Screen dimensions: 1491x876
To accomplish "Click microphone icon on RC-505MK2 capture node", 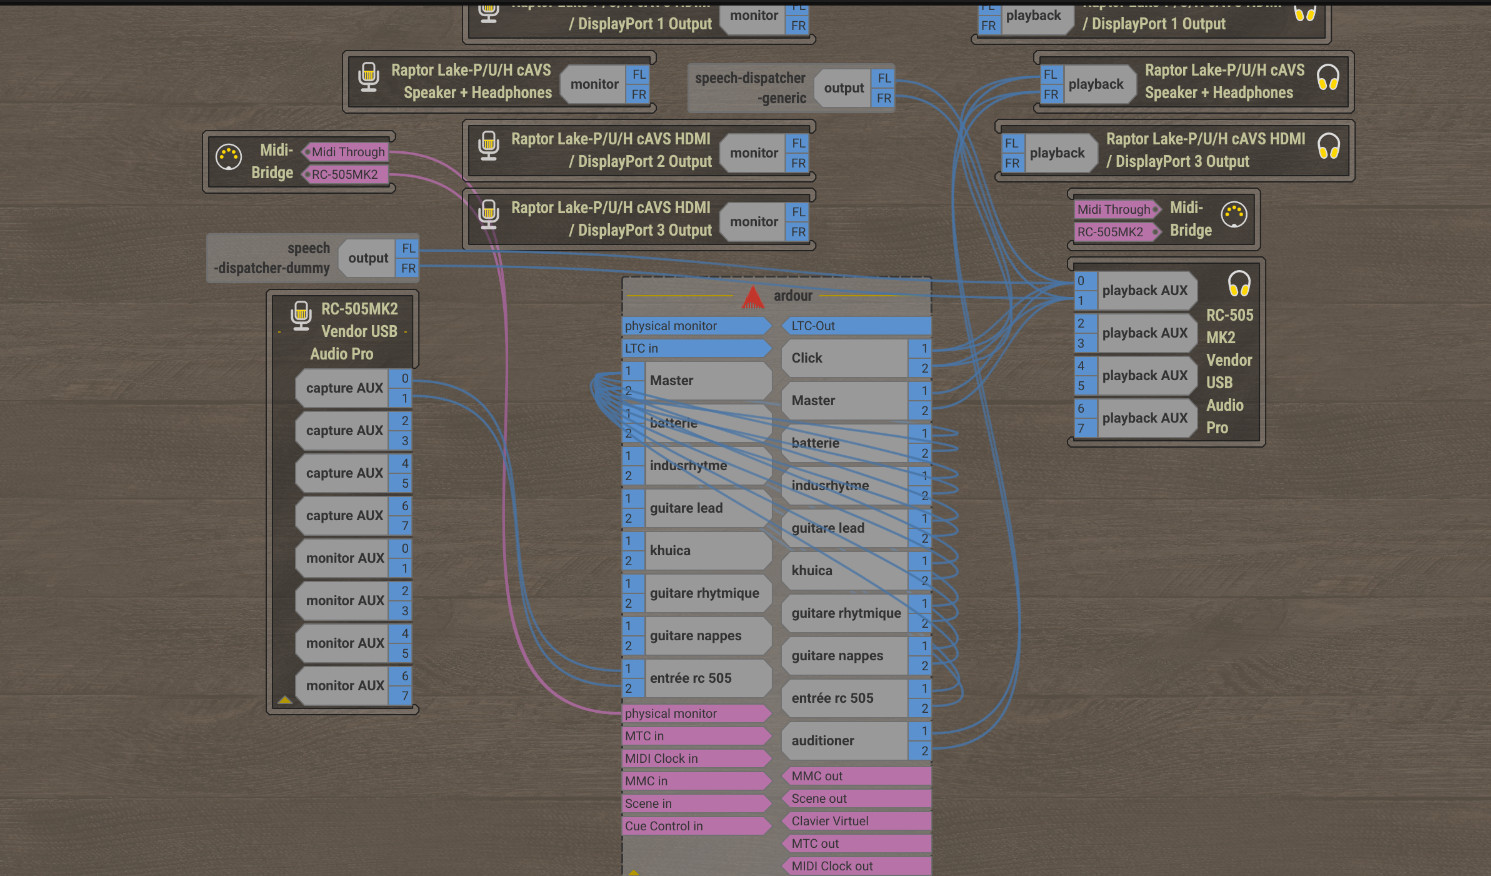I will tap(301, 316).
